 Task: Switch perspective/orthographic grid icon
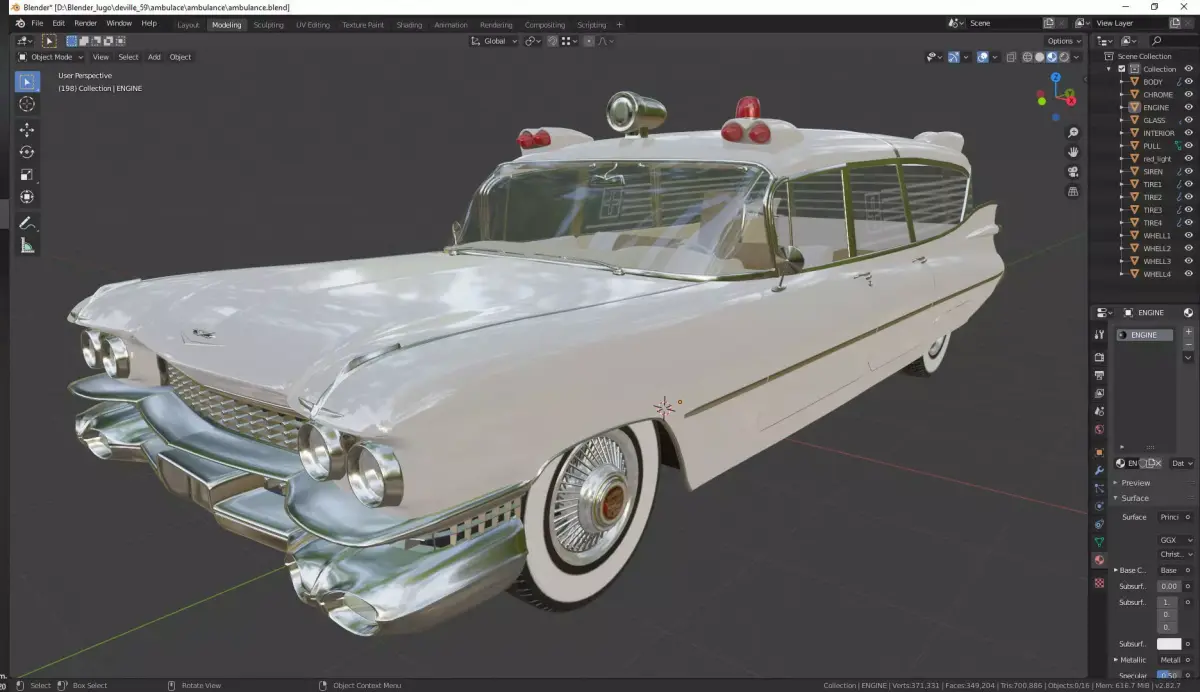click(1073, 191)
